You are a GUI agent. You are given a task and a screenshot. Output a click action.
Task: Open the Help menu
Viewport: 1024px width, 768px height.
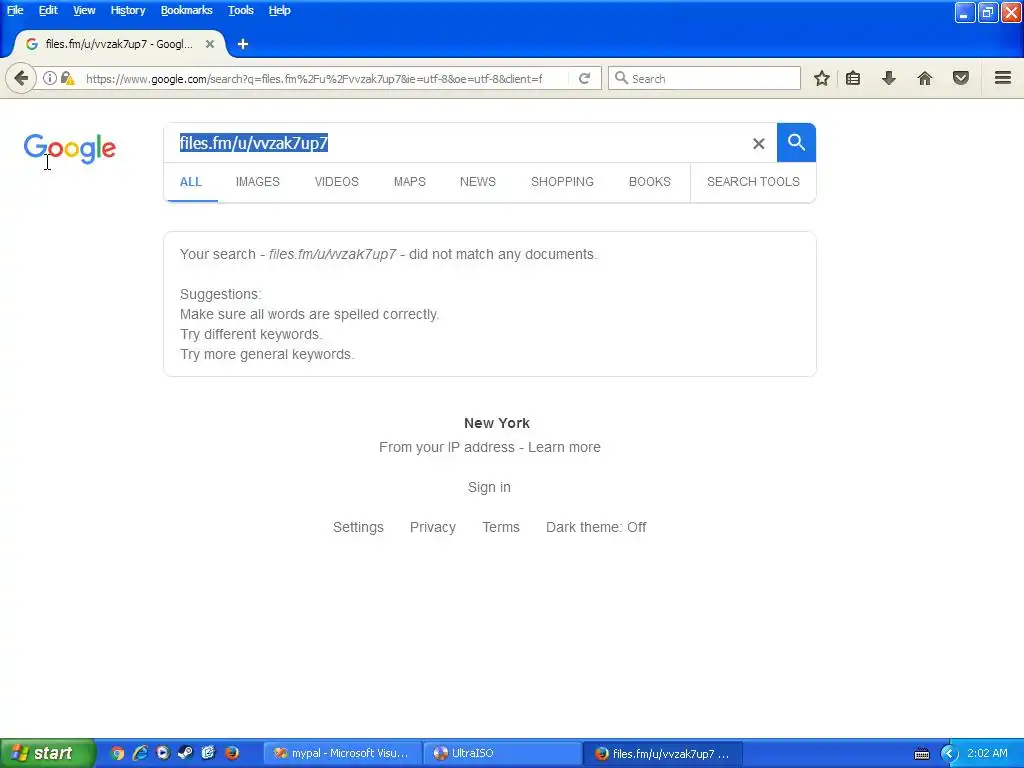(280, 10)
